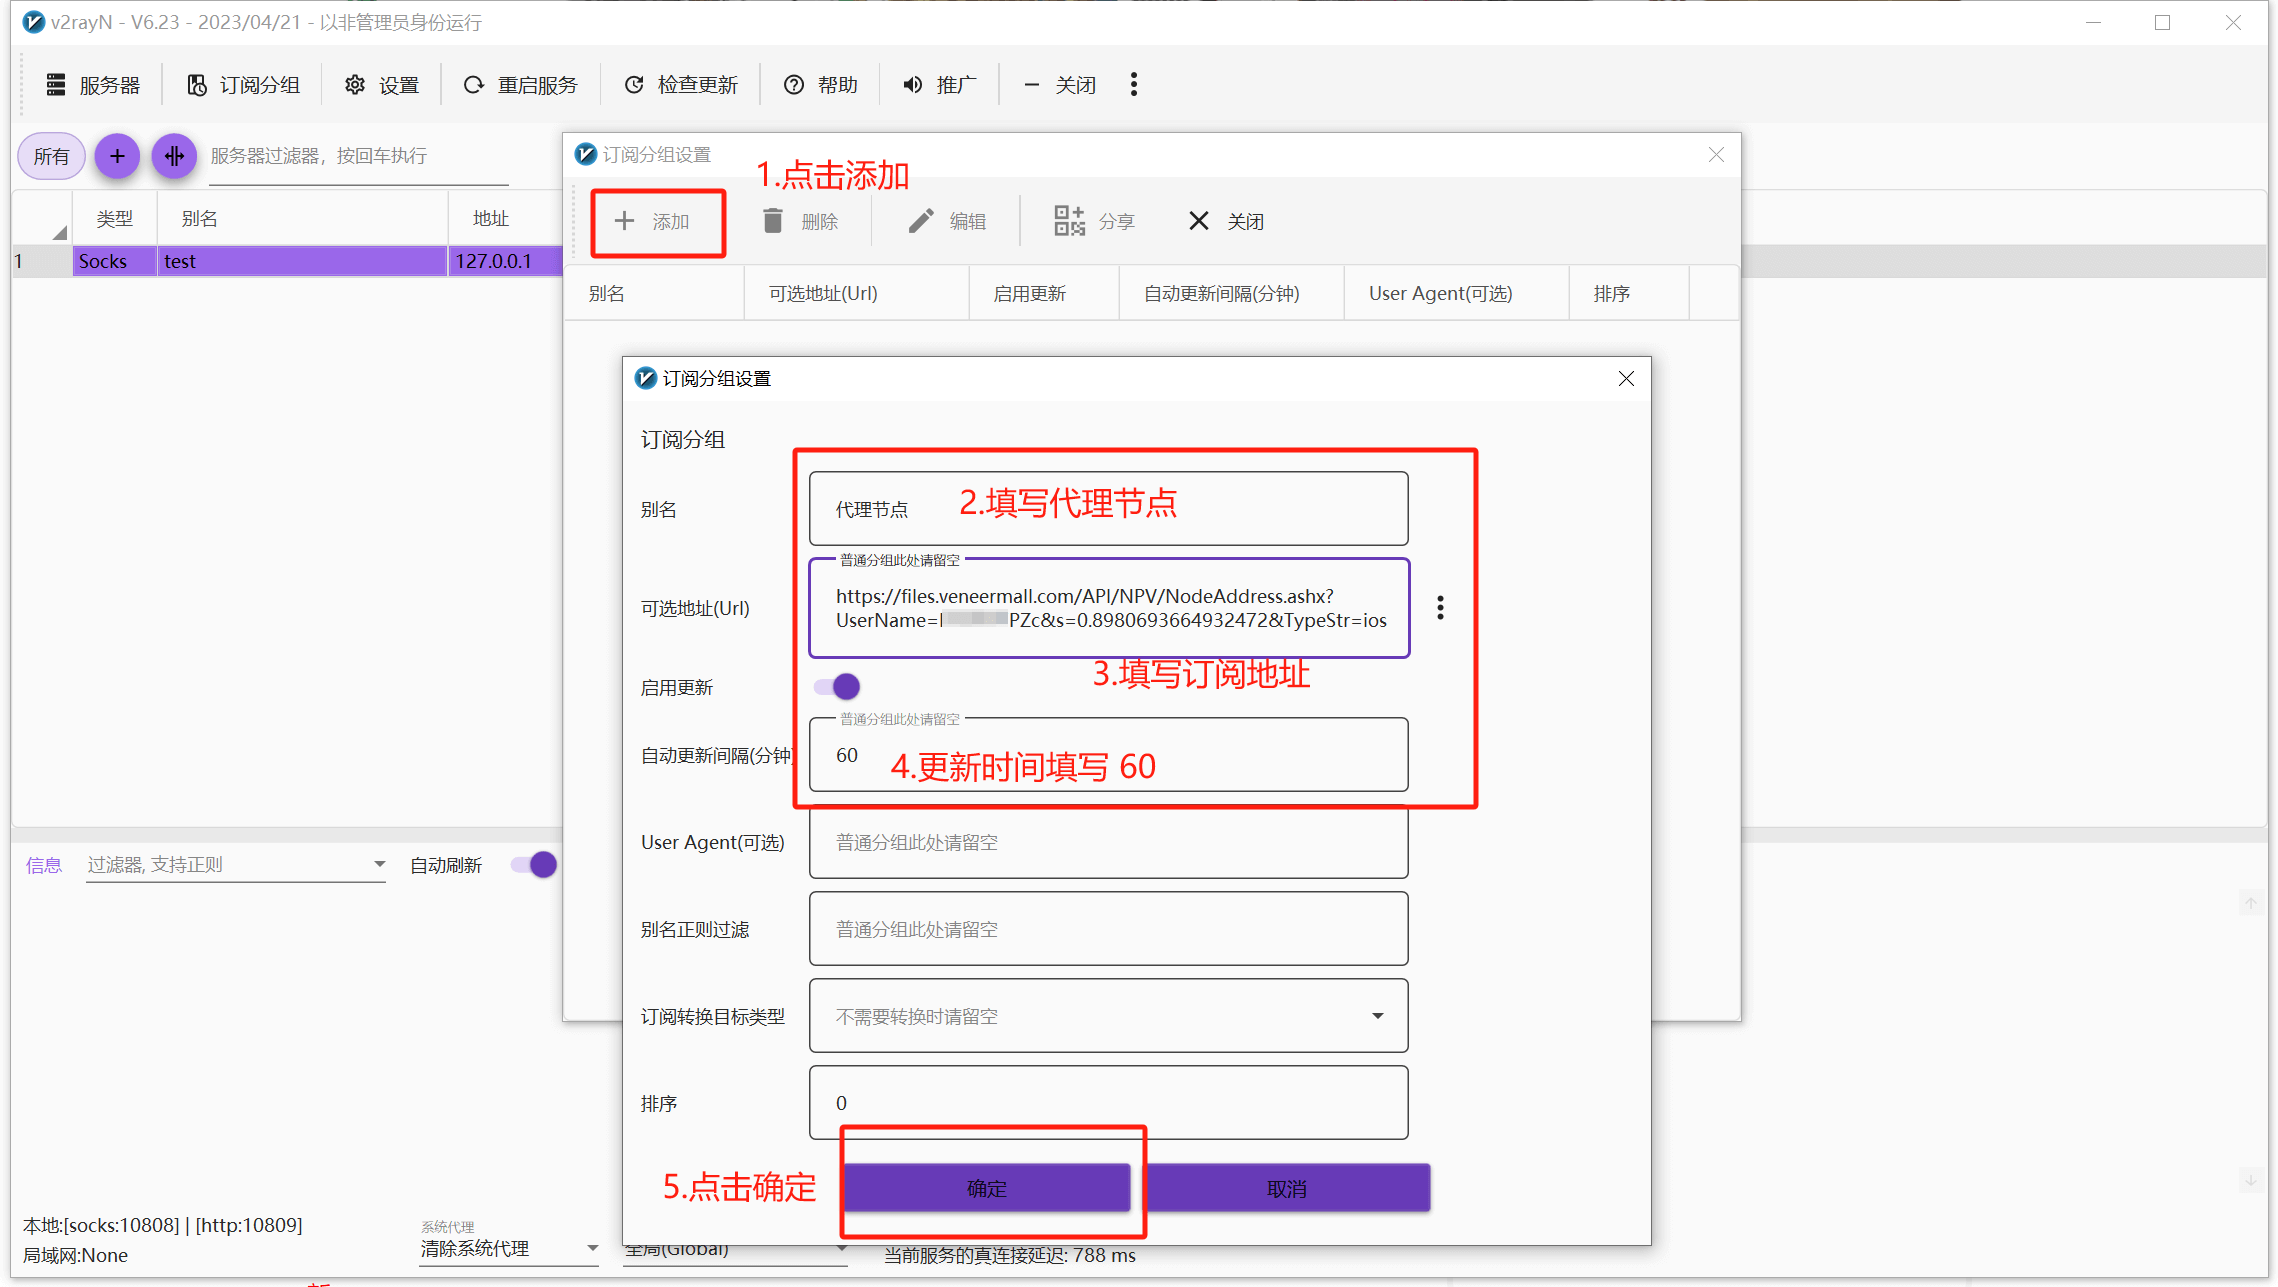Open three-dot menu beside Url field

click(1440, 608)
